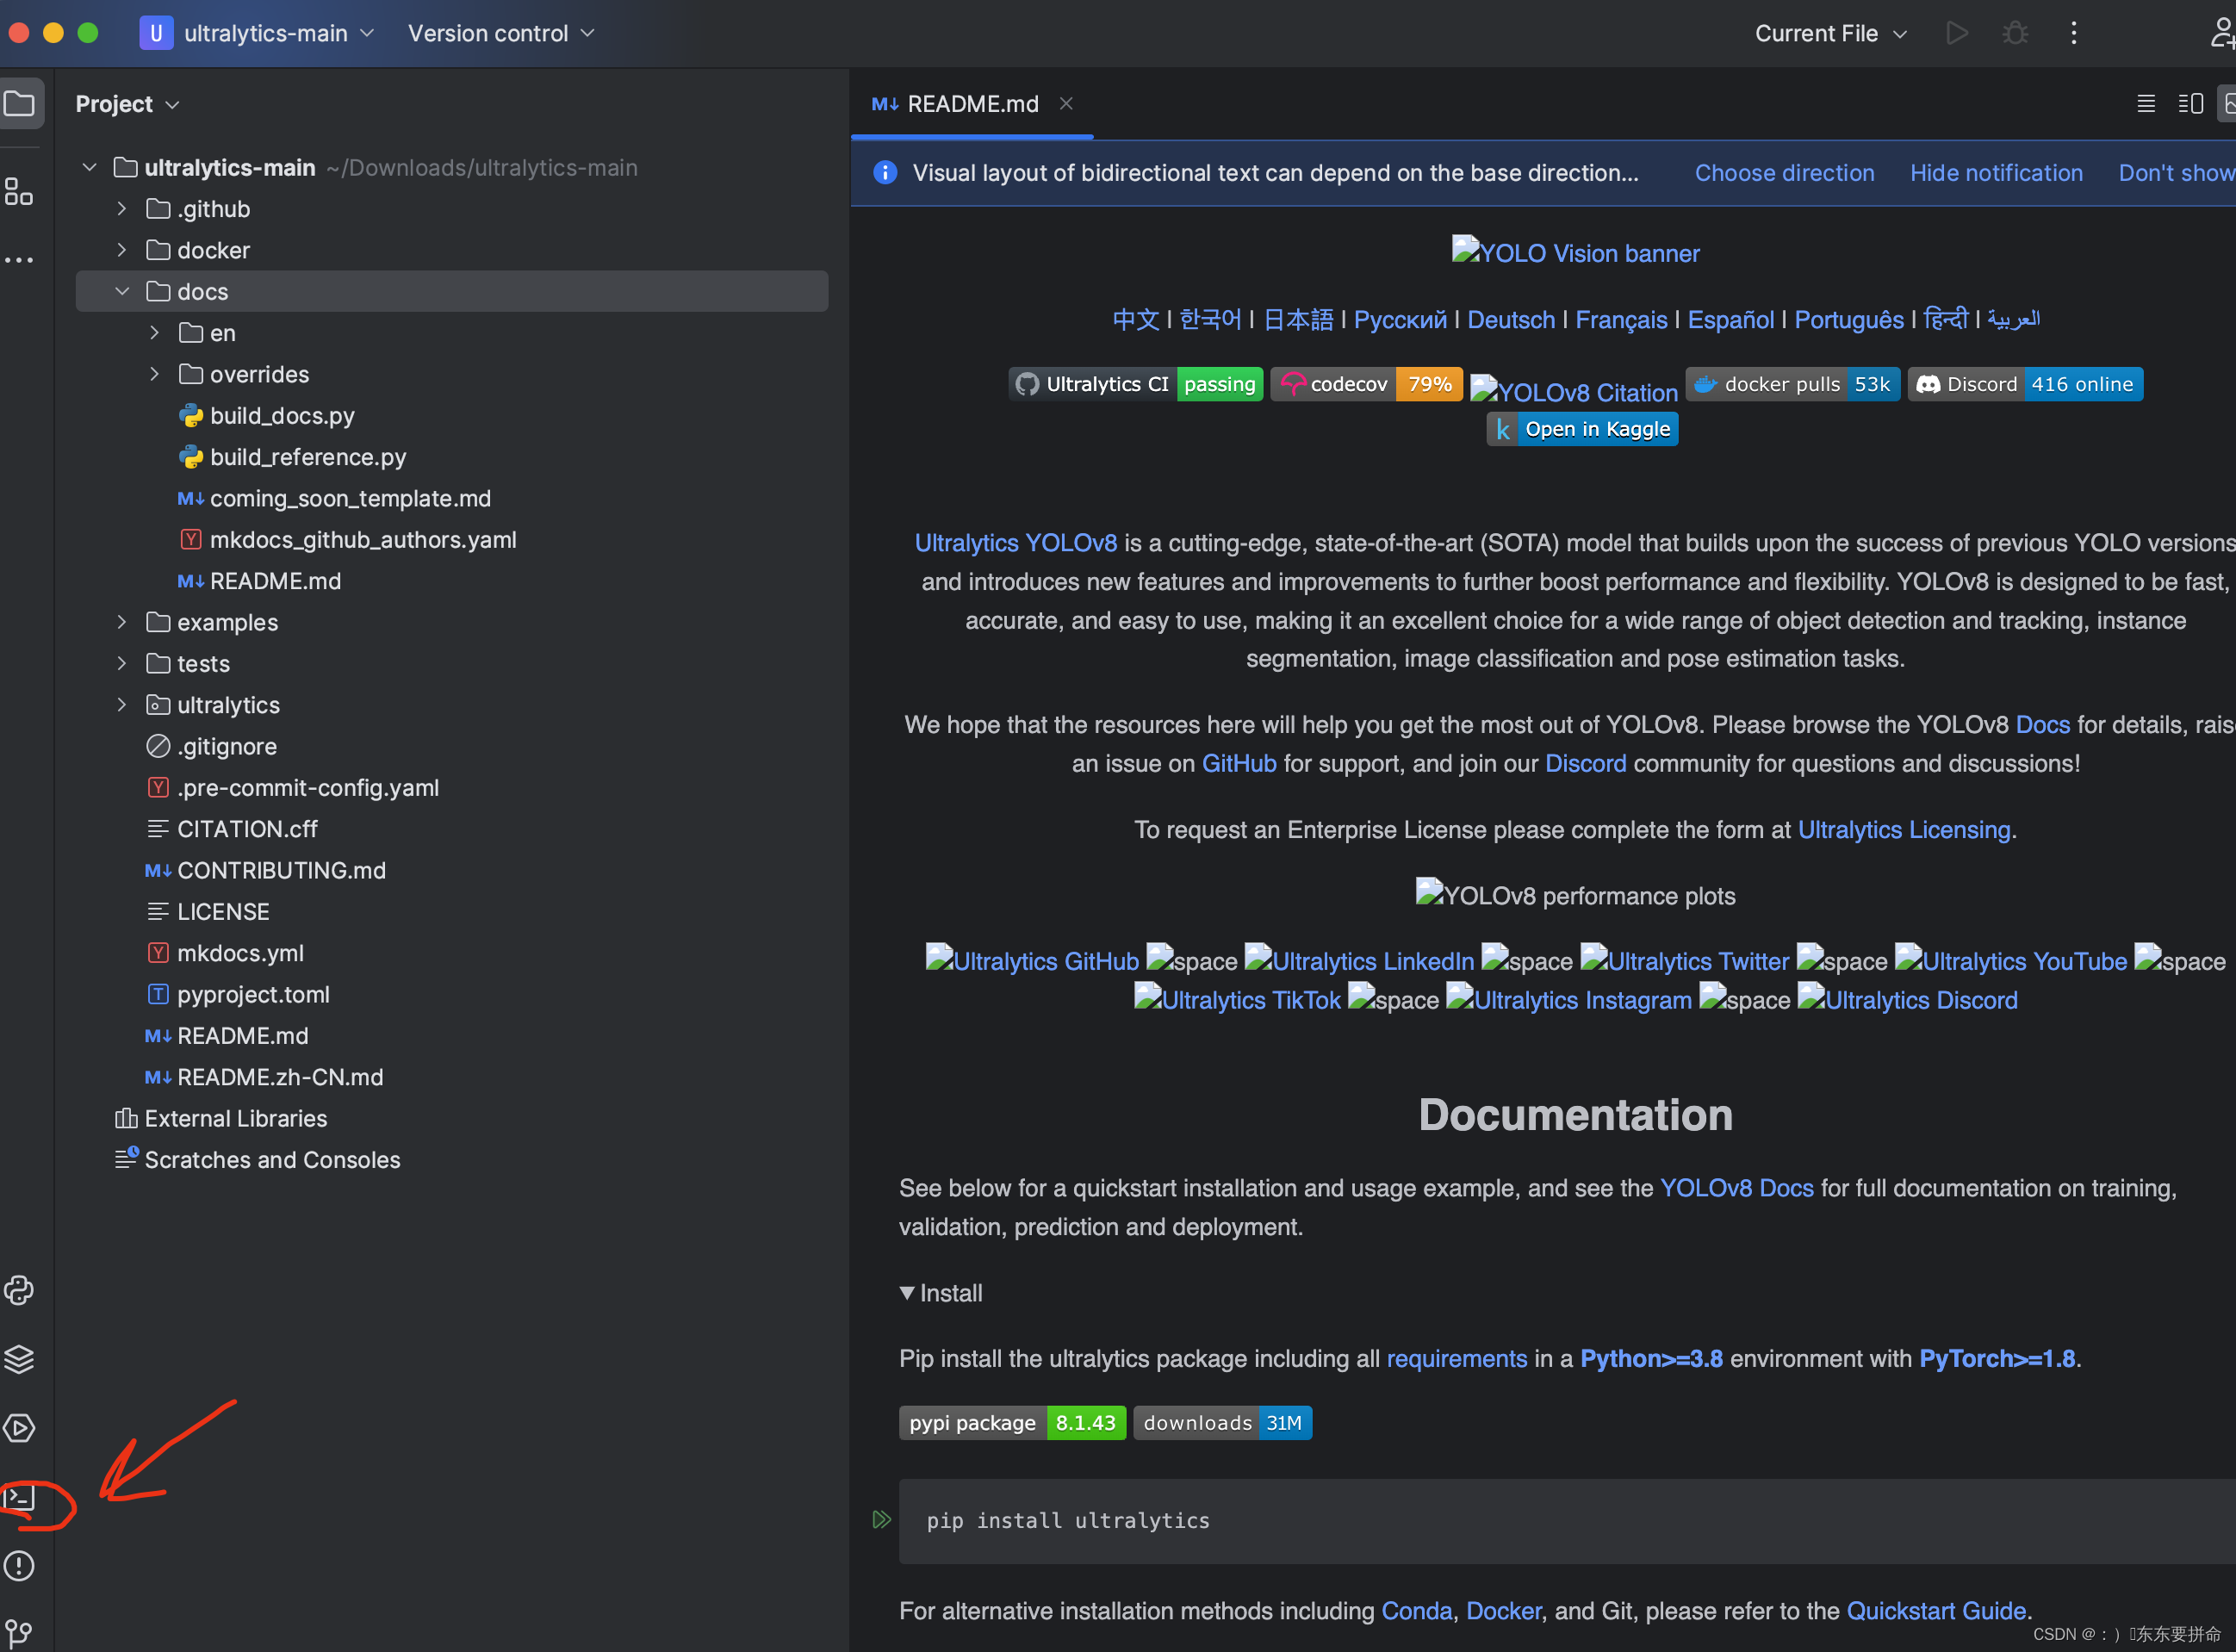Screen dimensions: 2236x1652
Task: Open the Python Console tool window
Action: (20, 1290)
